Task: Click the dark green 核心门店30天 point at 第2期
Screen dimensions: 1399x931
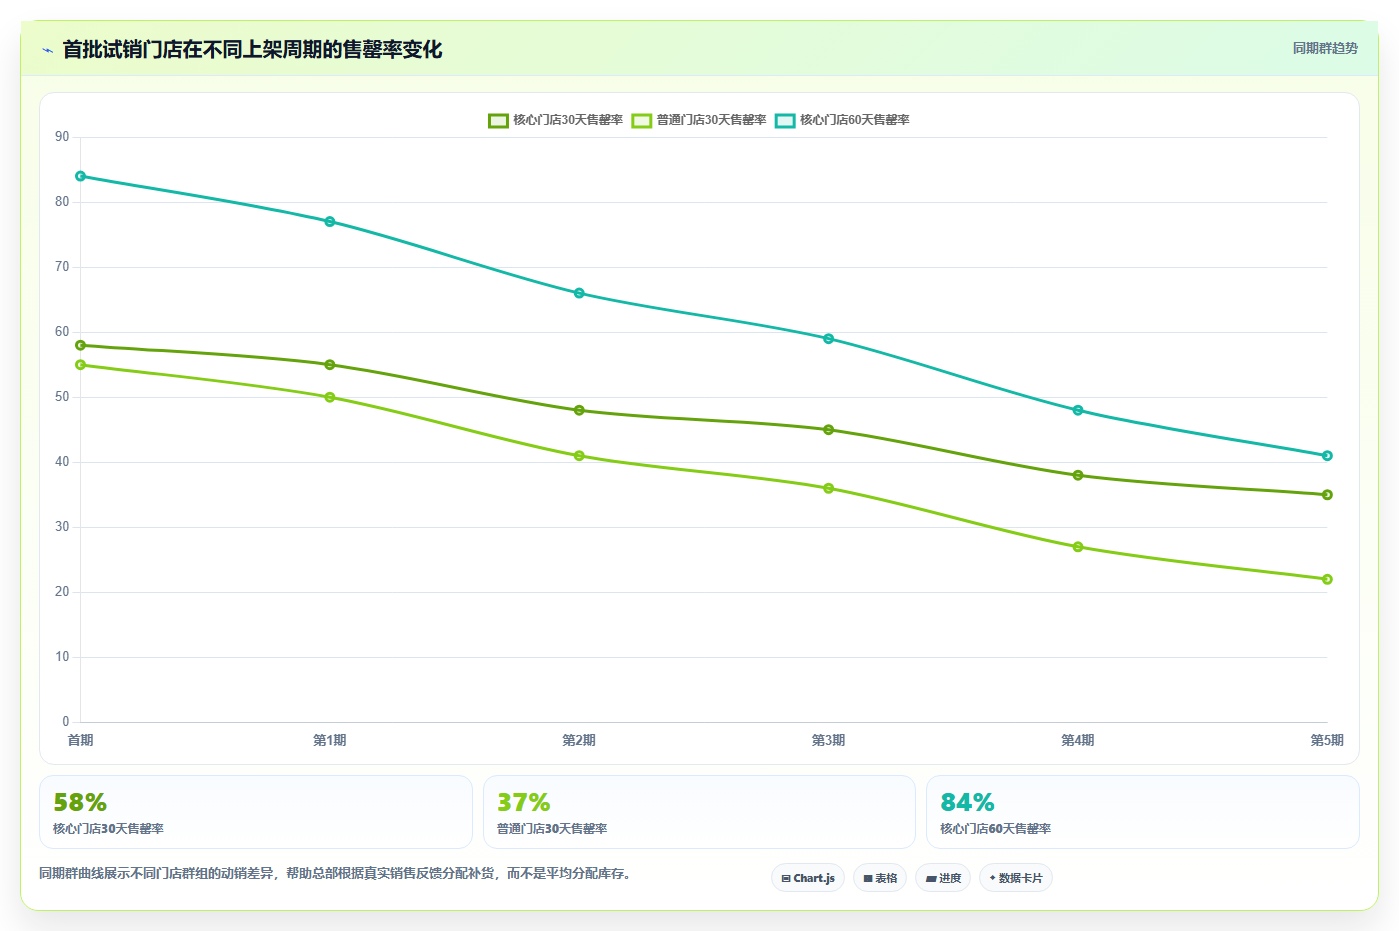Action: pos(579,410)
